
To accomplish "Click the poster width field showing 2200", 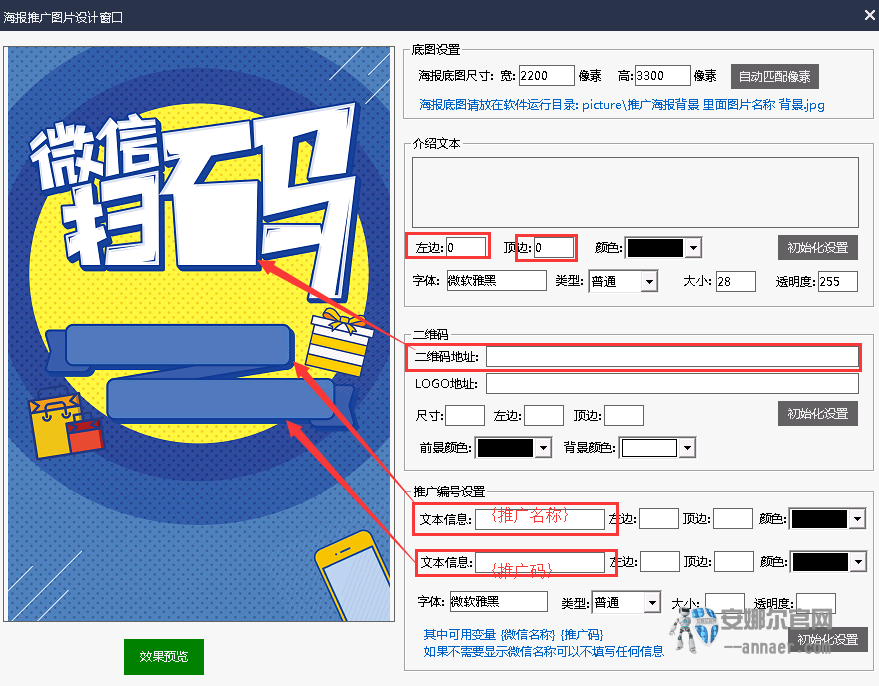I will pos(547,76).
